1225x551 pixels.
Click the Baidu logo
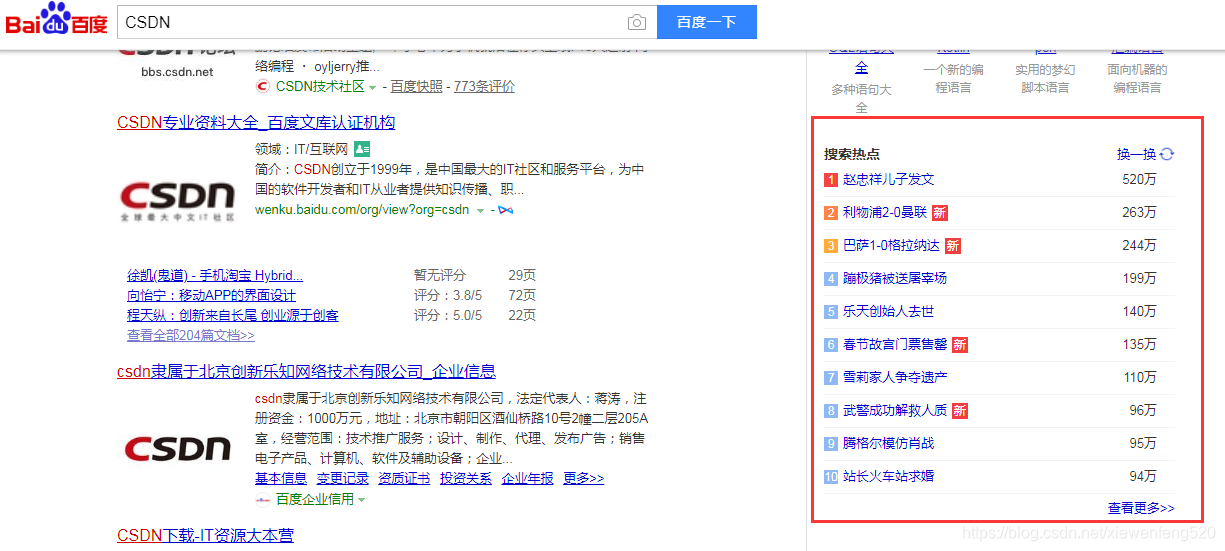(57, 19)
